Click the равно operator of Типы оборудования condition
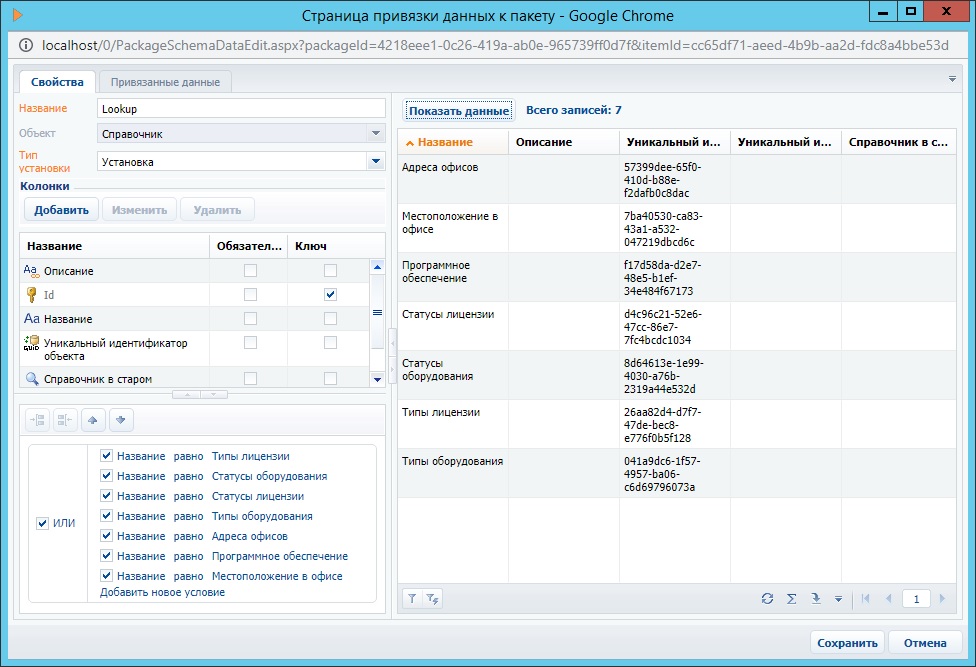This screenshot has height=667, width=976. click(189, 516)
